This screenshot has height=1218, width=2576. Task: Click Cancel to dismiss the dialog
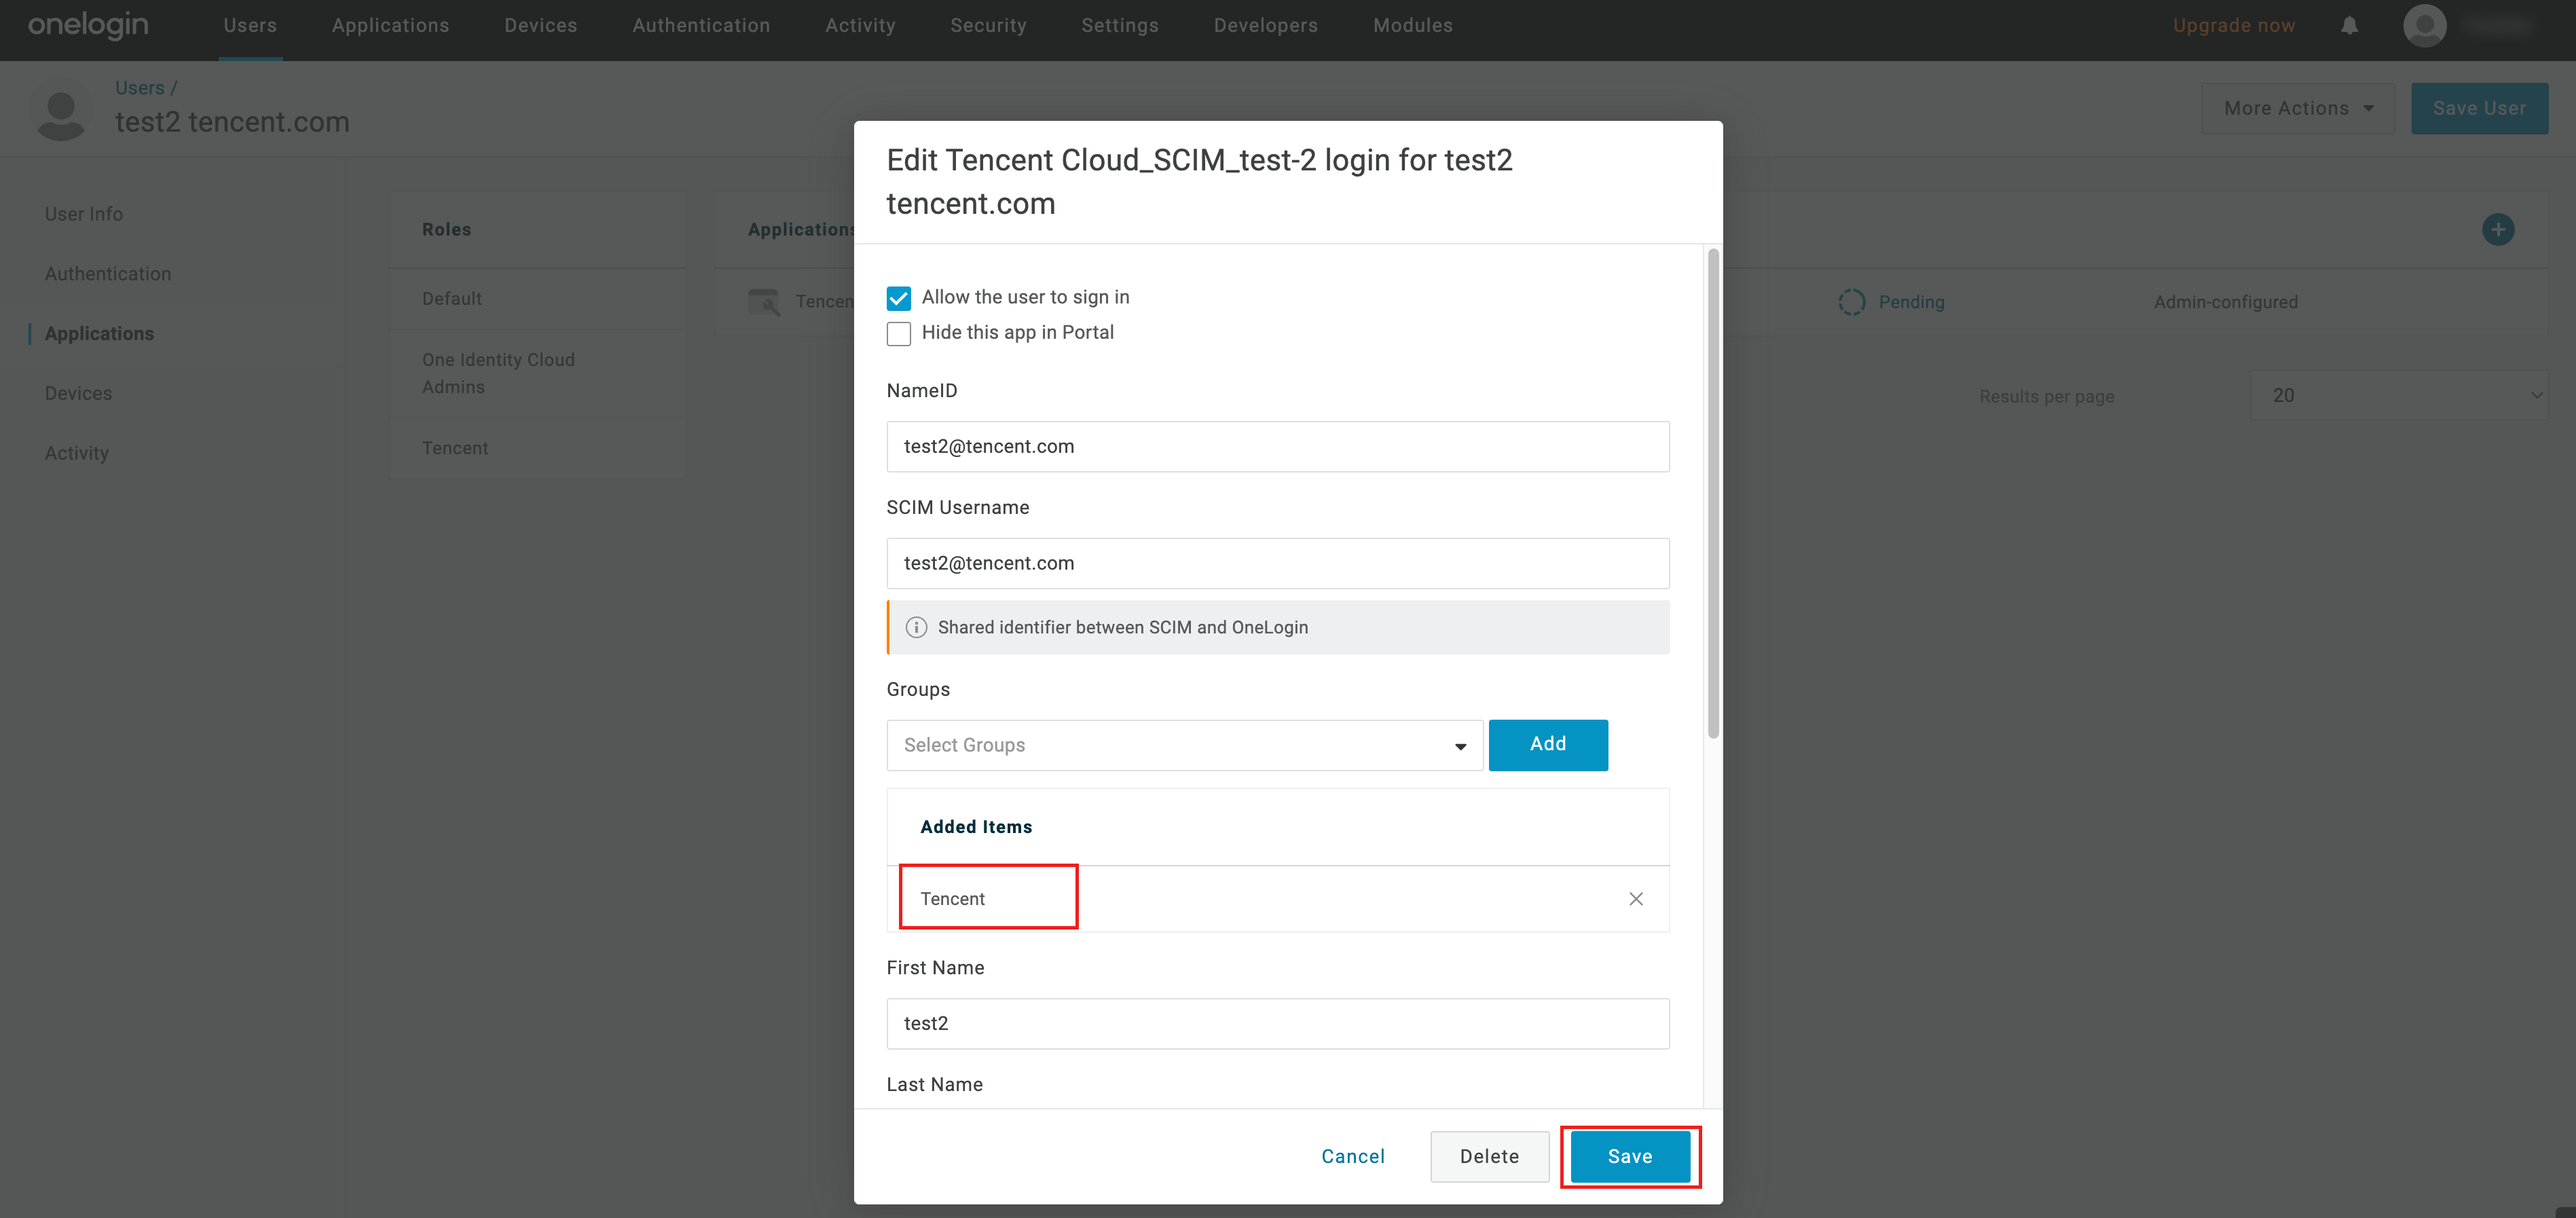(1352, 1156)
